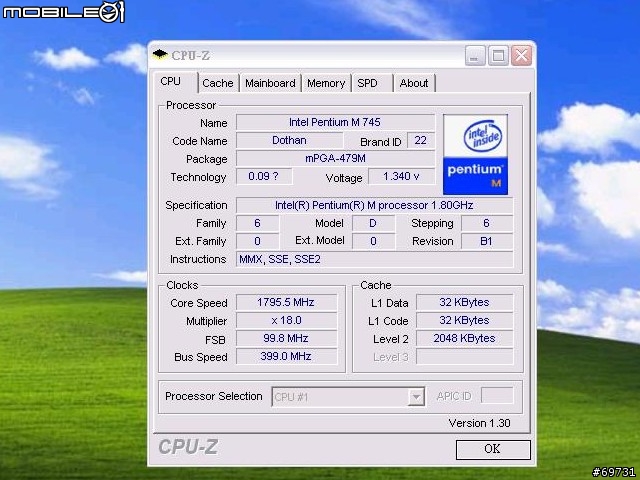Expand the Processor Selection dropdown arrow
This screenshot has height=480, width=640.
pos(416,397)
